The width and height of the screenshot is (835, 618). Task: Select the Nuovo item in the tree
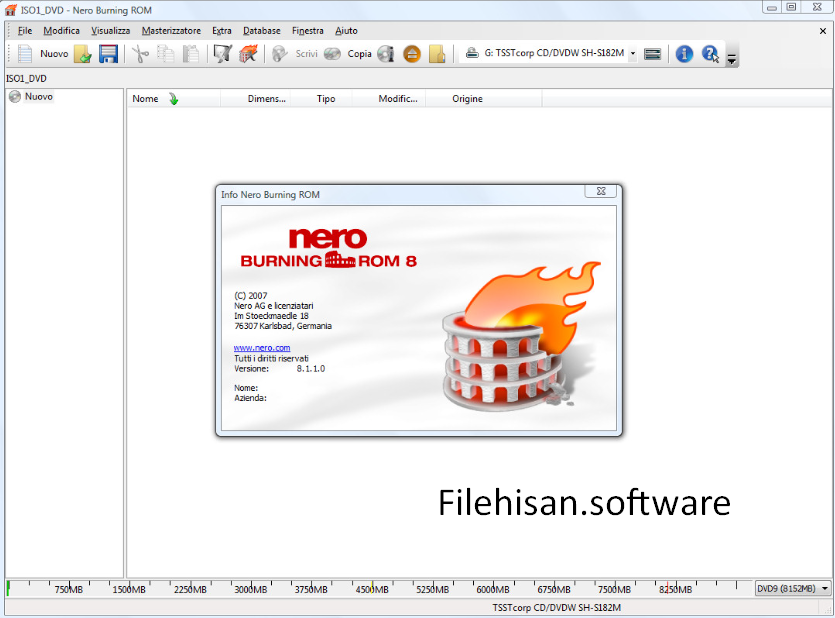[x=39, y=97]
